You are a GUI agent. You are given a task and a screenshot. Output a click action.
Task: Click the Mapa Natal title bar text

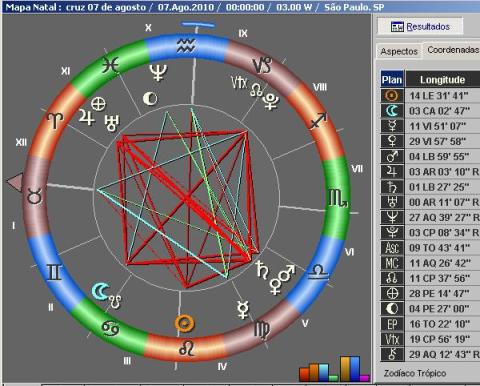tap(195, 7)
